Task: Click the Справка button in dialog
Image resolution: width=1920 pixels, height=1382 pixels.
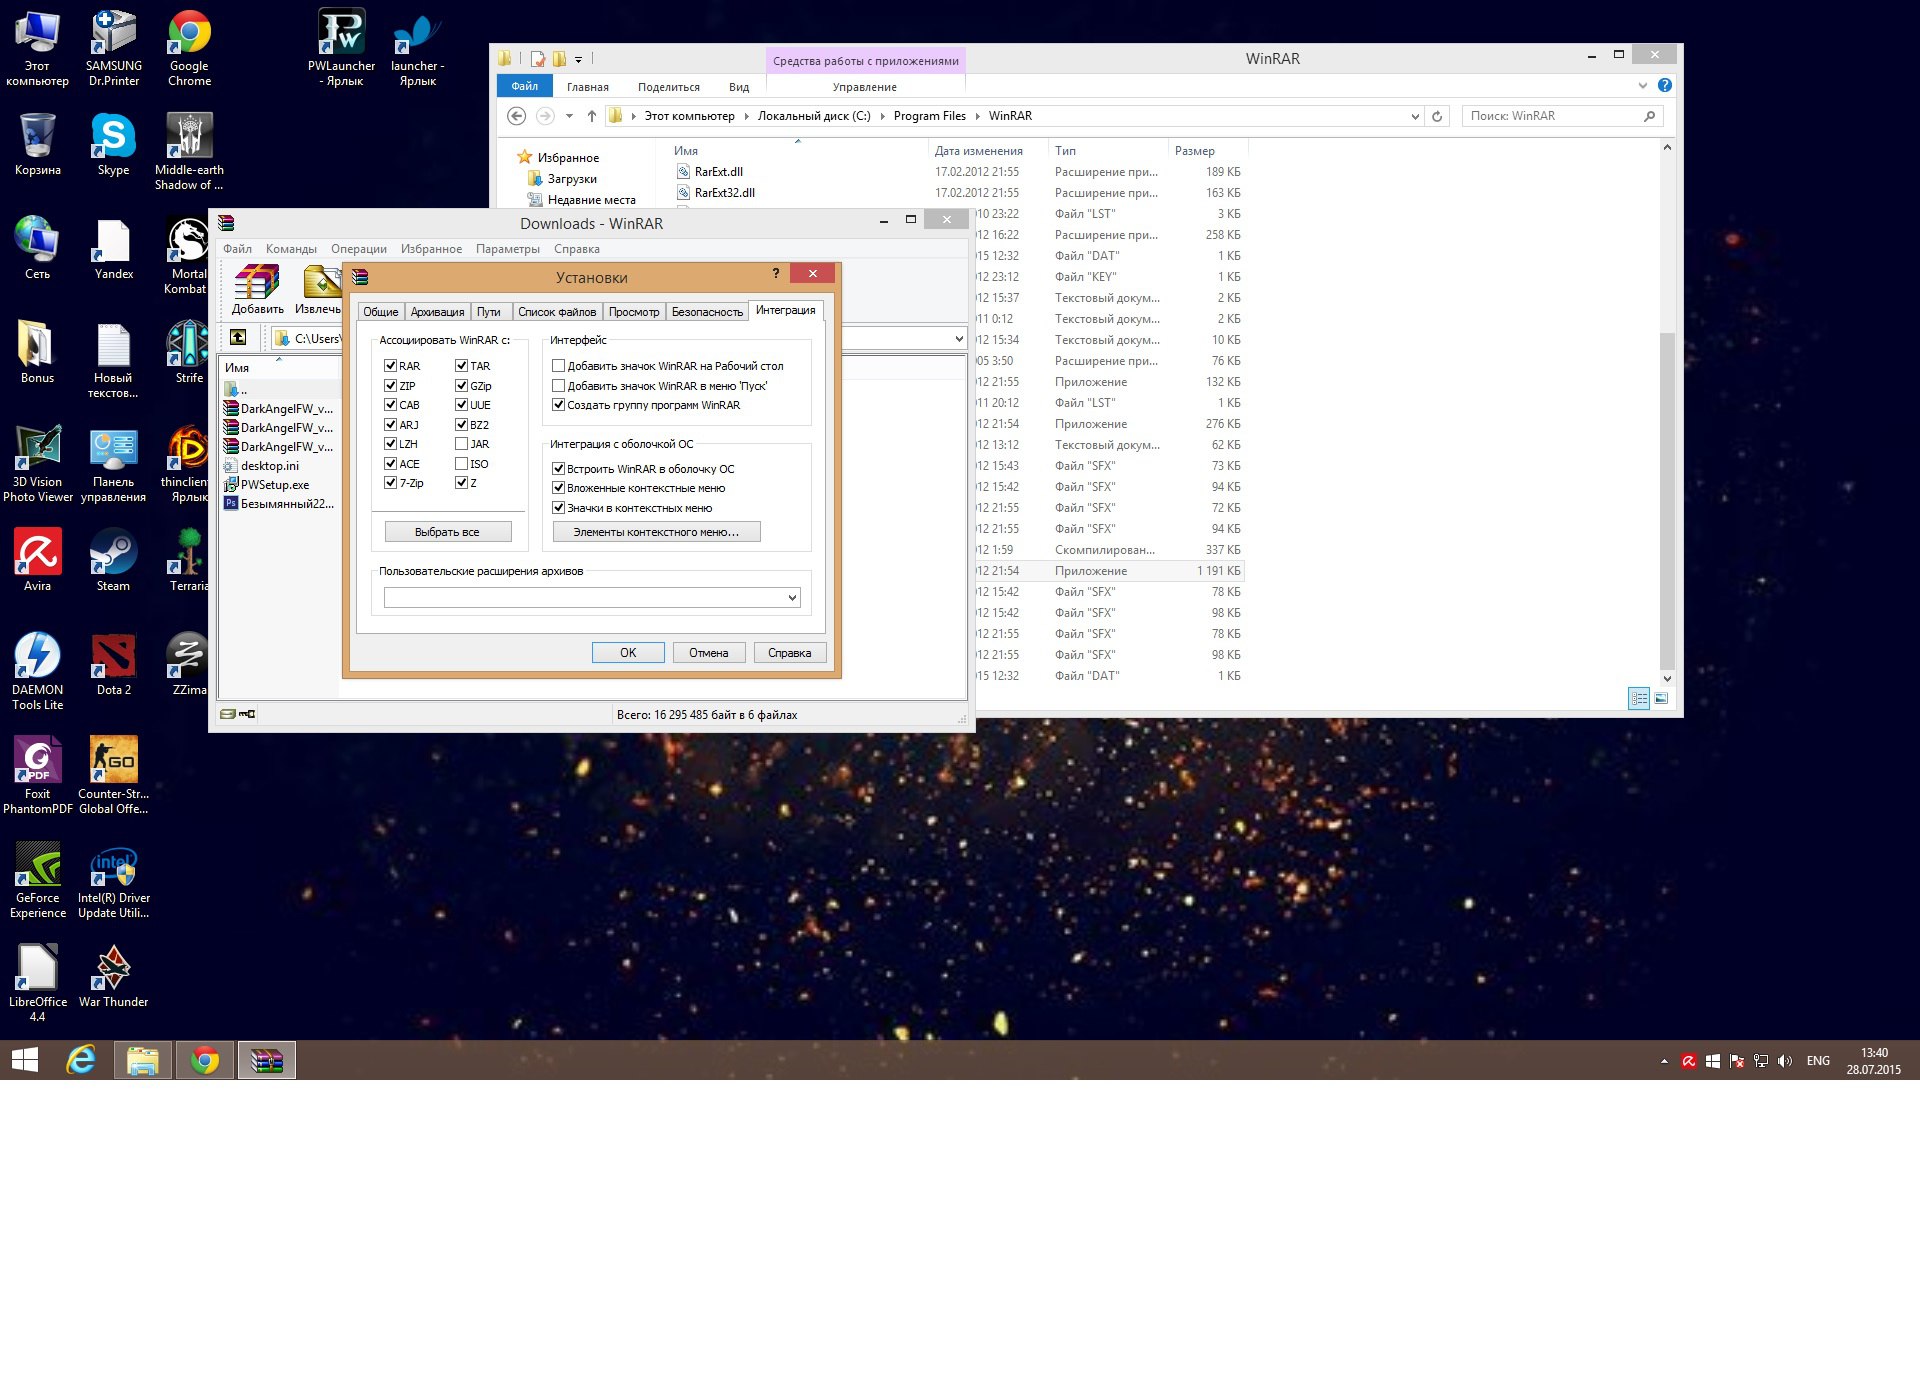Action: tap(789, 653)
